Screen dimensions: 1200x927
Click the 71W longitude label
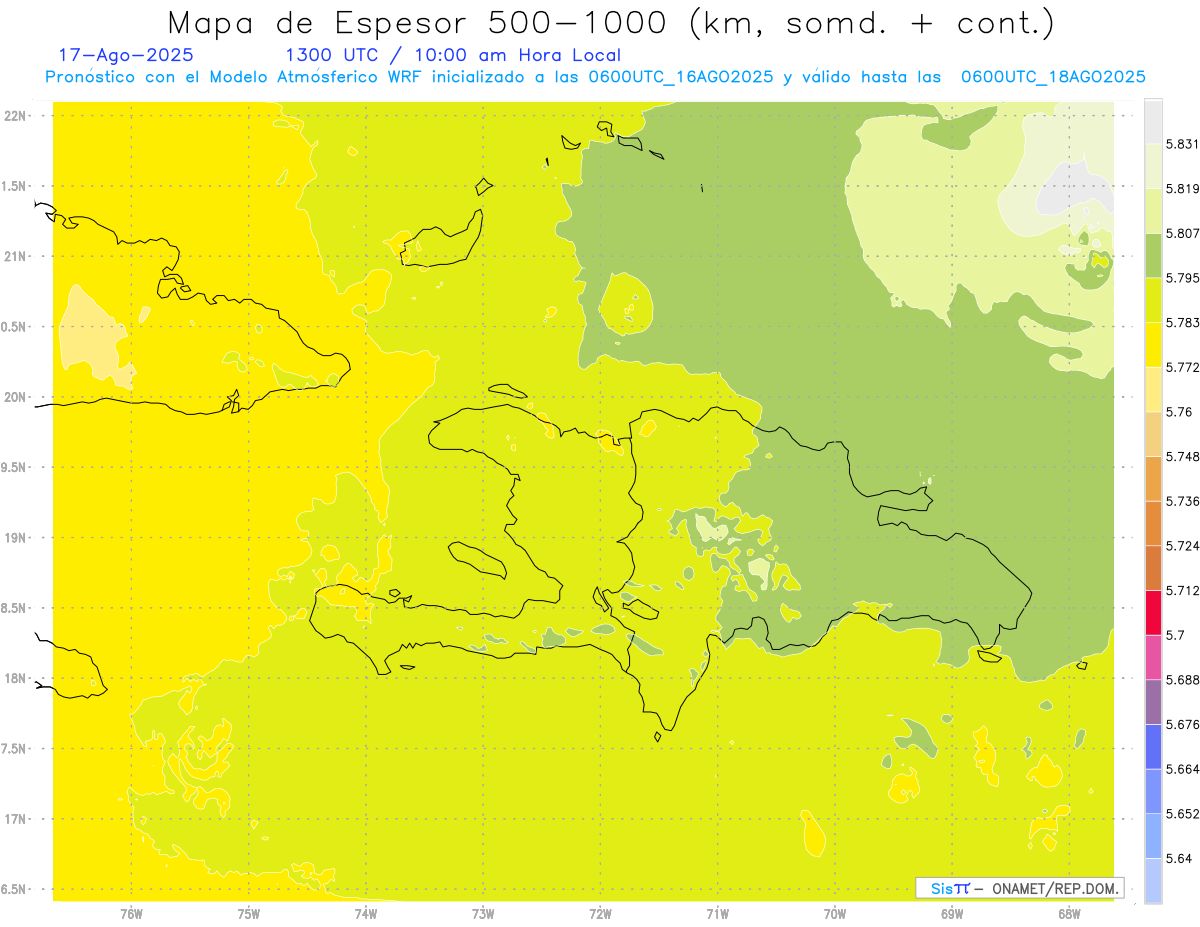click(x=717, y=913)
